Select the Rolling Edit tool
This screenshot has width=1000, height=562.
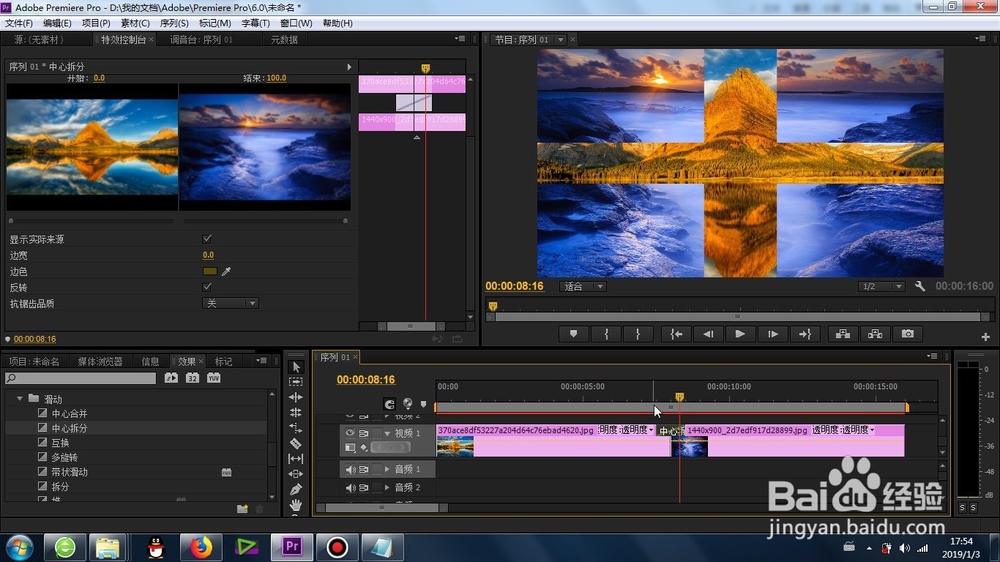click(x=296, y=412)
